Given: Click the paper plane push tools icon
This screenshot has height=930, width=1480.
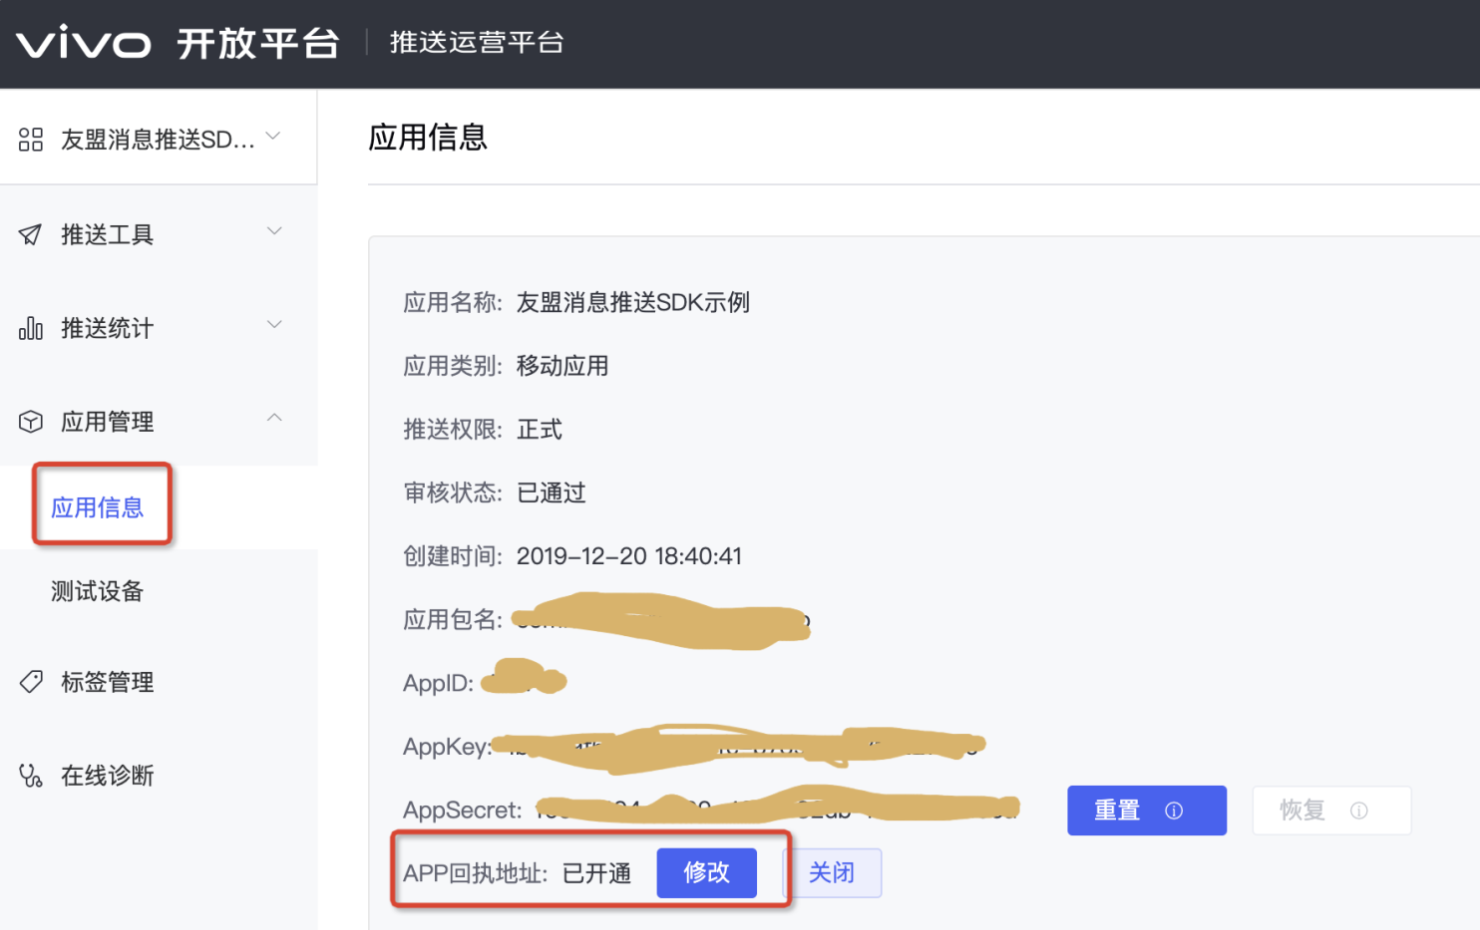Looking at the screenshot, I should (x=31, y=234).
